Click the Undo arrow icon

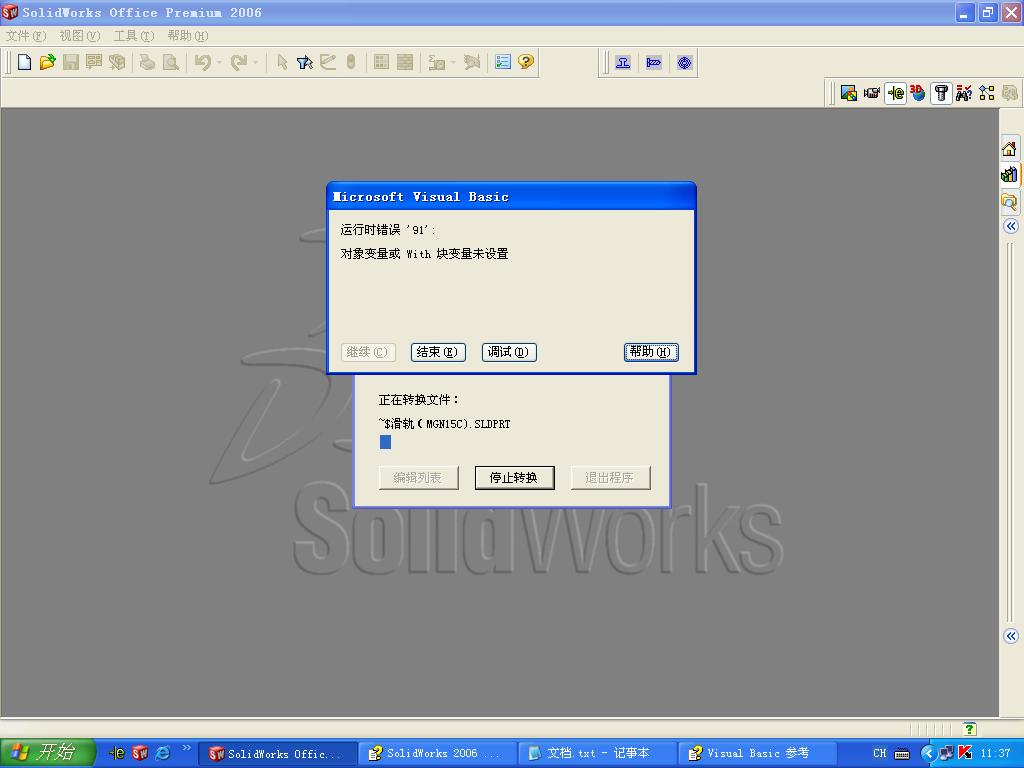point(203,63)
